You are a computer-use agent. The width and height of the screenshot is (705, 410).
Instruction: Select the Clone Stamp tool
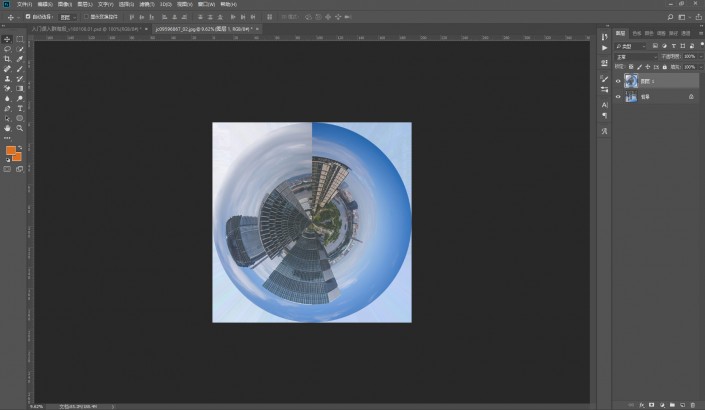[x=7, y=79]
